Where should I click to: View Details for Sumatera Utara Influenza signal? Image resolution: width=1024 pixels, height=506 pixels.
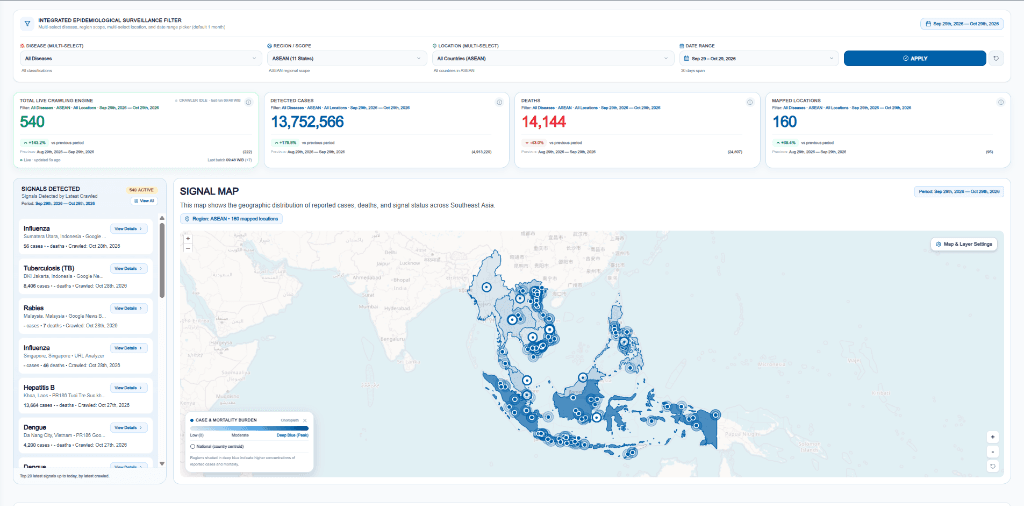[129, 229]
